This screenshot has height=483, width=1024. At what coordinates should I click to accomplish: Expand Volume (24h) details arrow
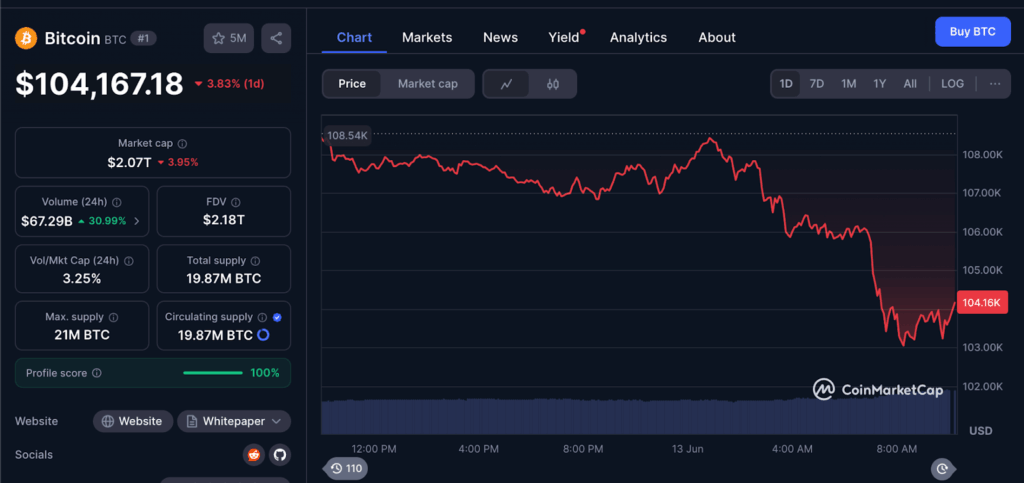[136, 221]
